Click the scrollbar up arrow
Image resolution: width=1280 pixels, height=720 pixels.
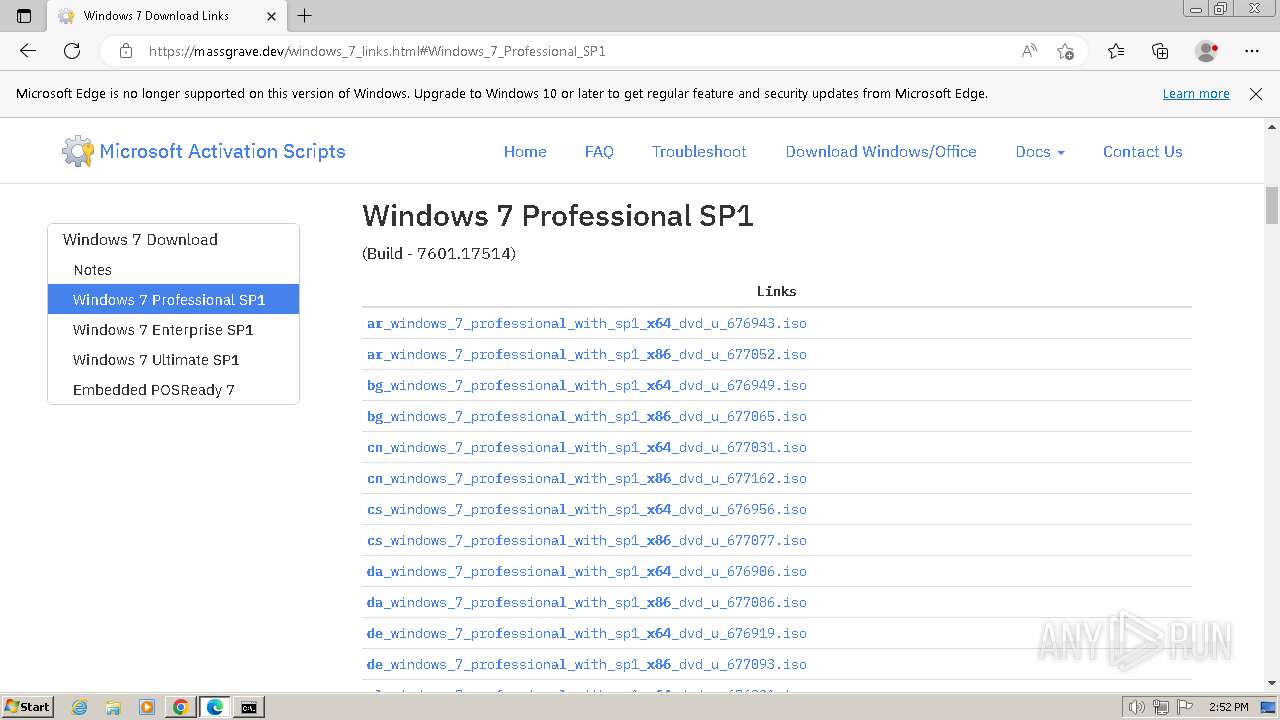1272,127
